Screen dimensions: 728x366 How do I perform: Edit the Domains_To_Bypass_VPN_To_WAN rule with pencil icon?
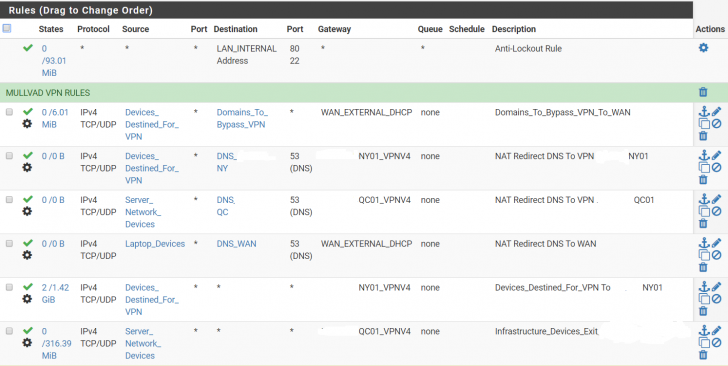[x=716, y=111]
